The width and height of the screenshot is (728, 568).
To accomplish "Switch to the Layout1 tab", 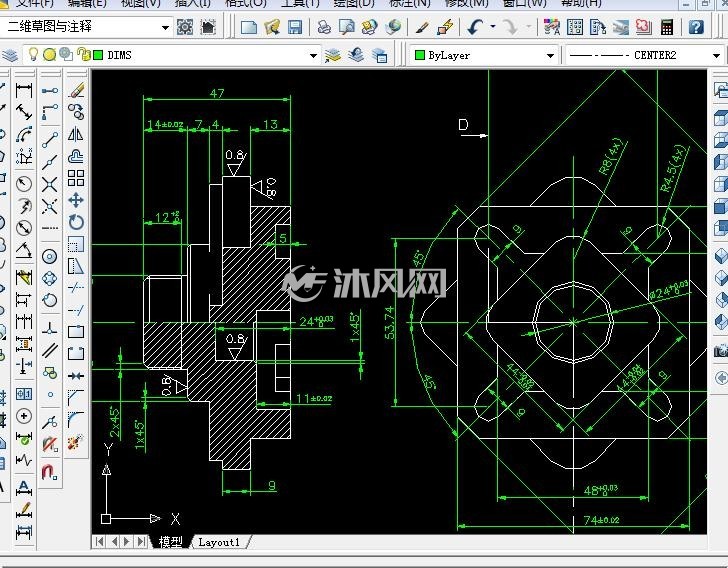I will (x=219, y=542).
